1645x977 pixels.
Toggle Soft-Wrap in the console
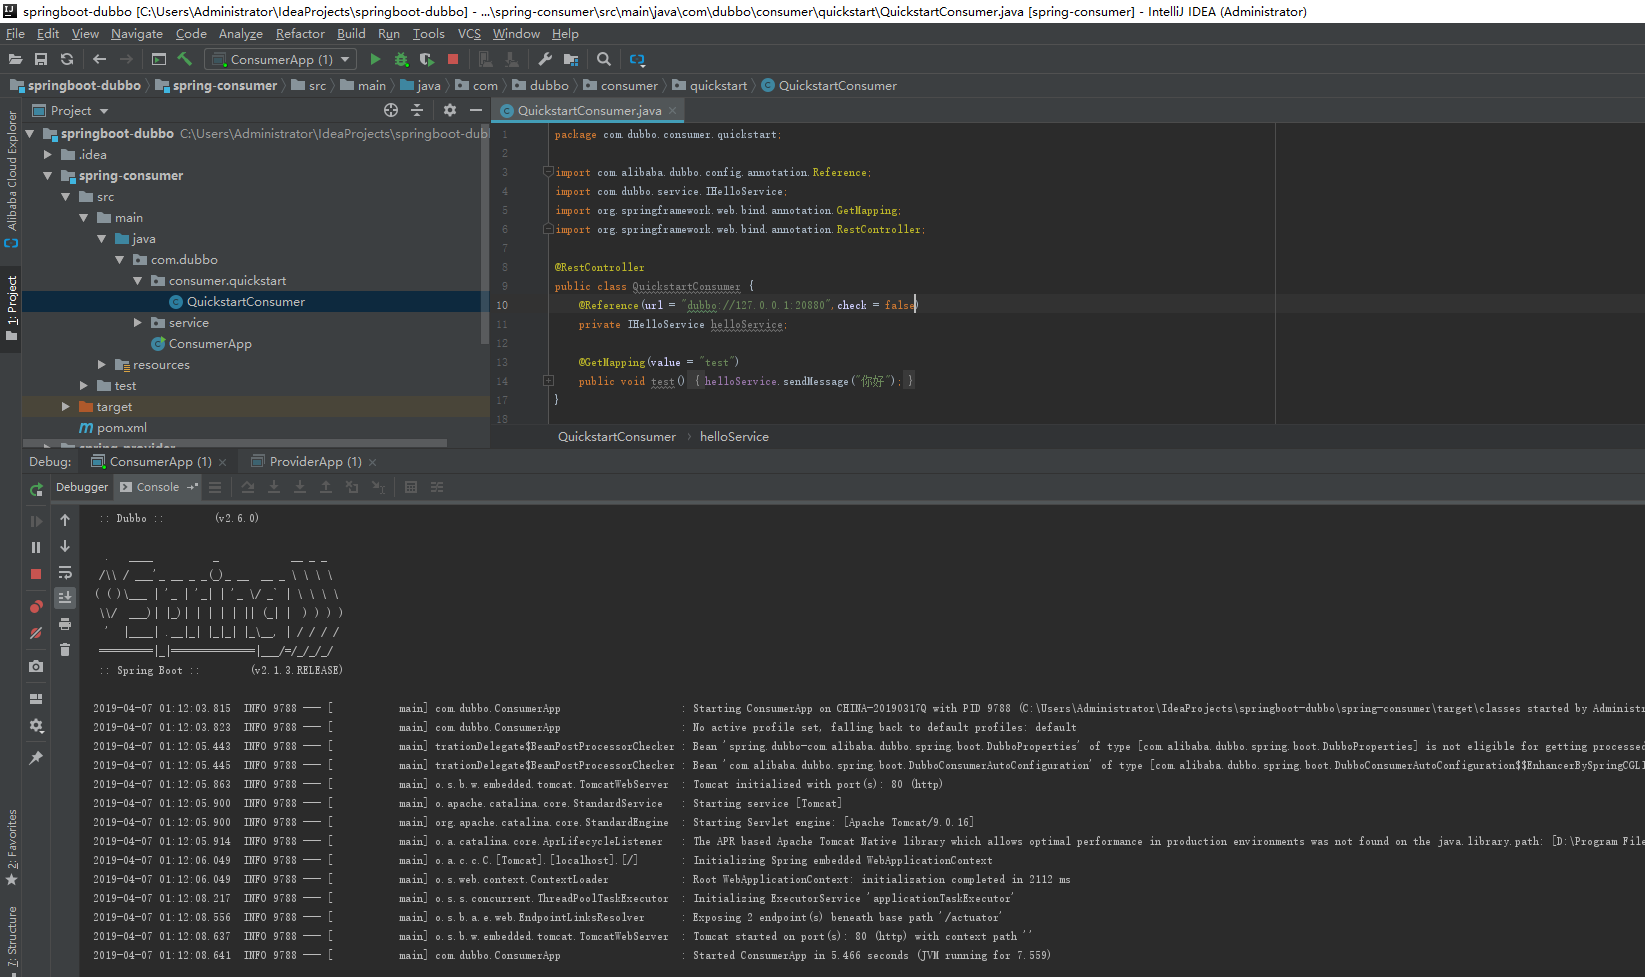click(x=65, y=573)
